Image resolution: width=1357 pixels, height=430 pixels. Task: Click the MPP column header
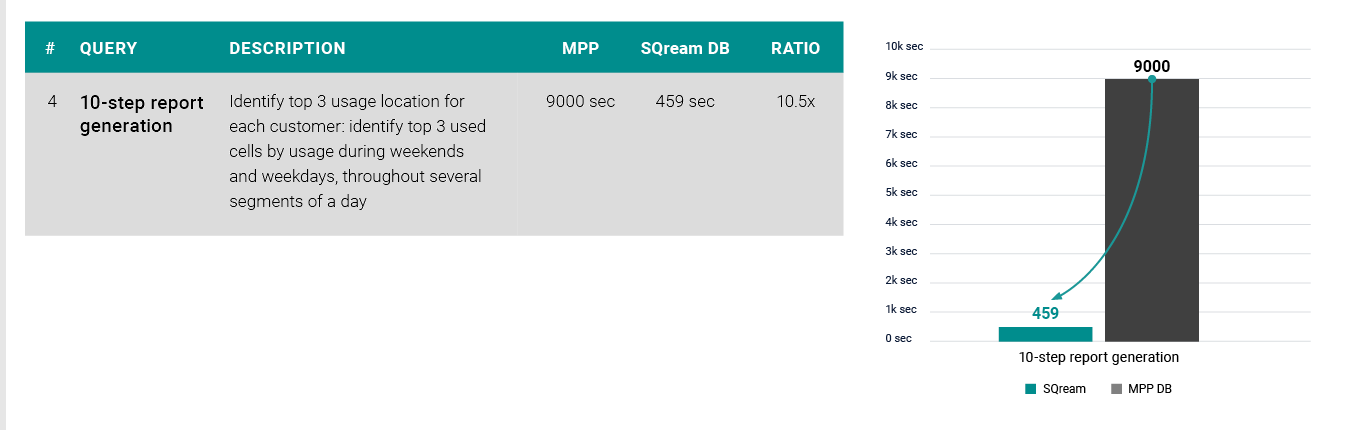(x=581, y=48)
